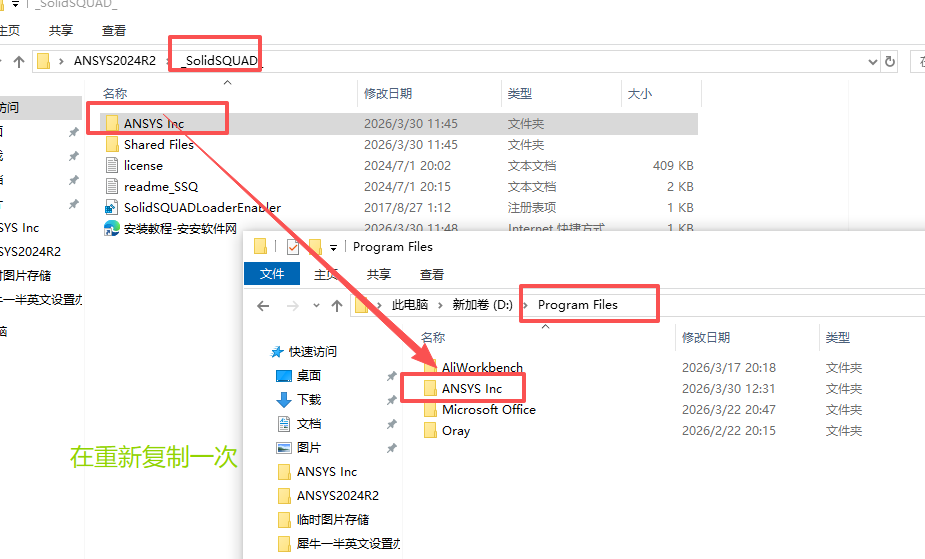Open 文档 in the Program Files sidebar
Screen dimensions: 925x559
[x=299, y=424]
